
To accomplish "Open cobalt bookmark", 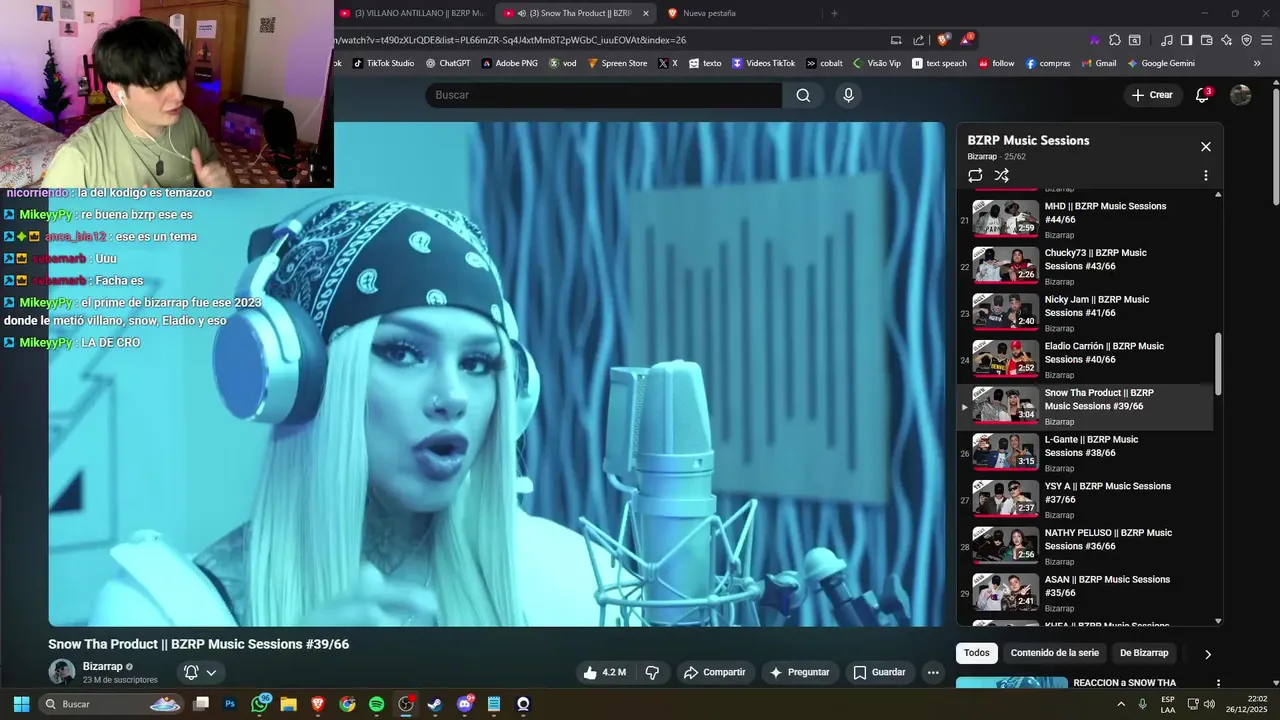I will (824, 63).
